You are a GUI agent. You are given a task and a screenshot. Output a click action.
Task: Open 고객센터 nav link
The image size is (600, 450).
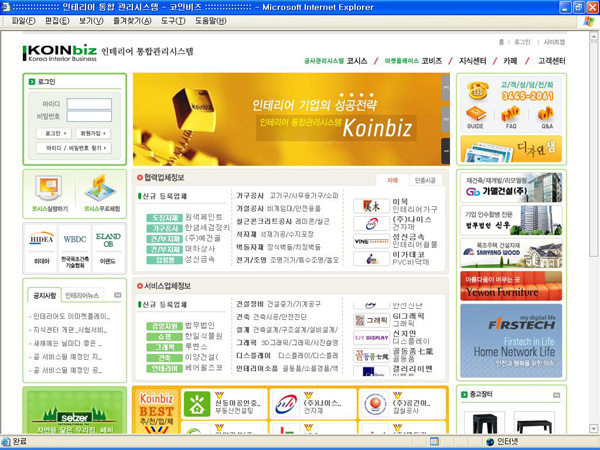551,61
